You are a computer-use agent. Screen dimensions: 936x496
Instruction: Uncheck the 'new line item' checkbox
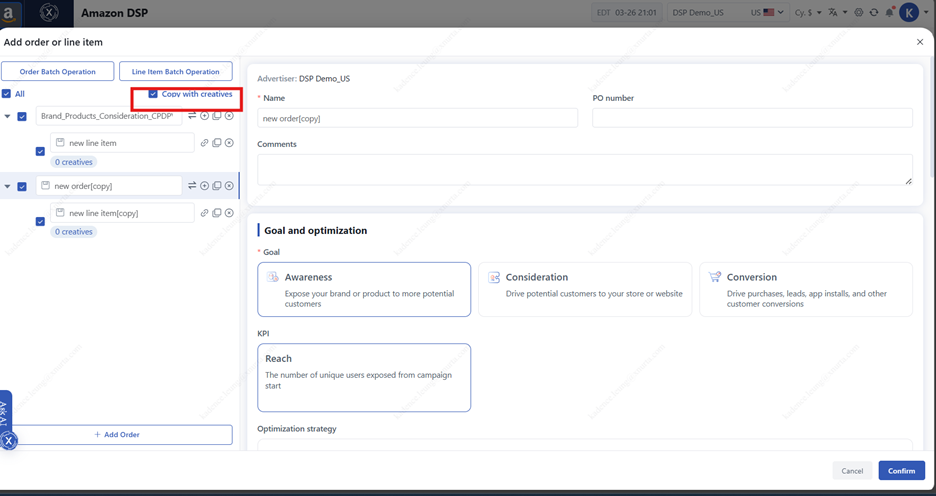coord(40,152)
